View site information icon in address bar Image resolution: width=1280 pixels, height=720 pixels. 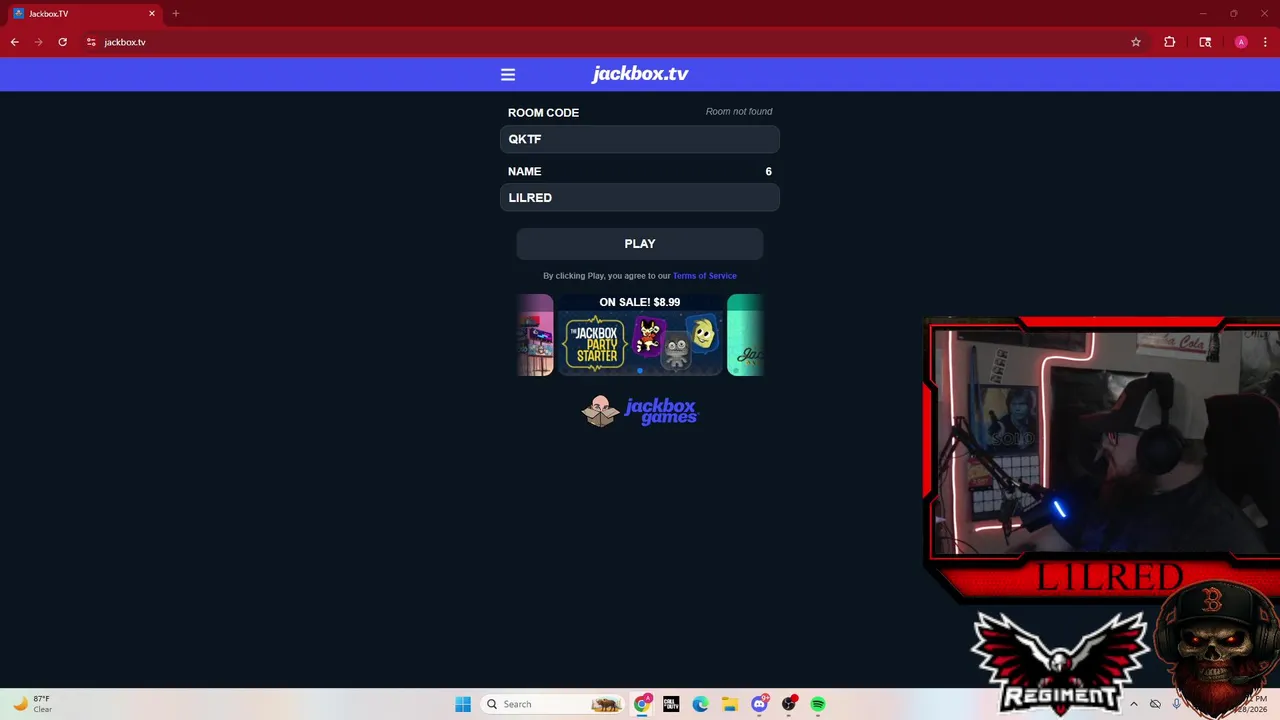coord(91,42)
